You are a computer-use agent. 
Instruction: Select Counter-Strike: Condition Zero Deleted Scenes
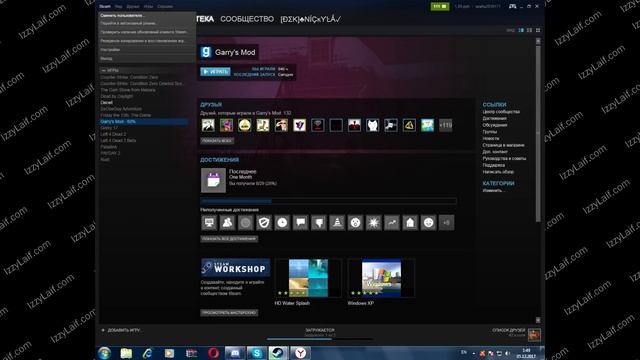click(141, 84)
